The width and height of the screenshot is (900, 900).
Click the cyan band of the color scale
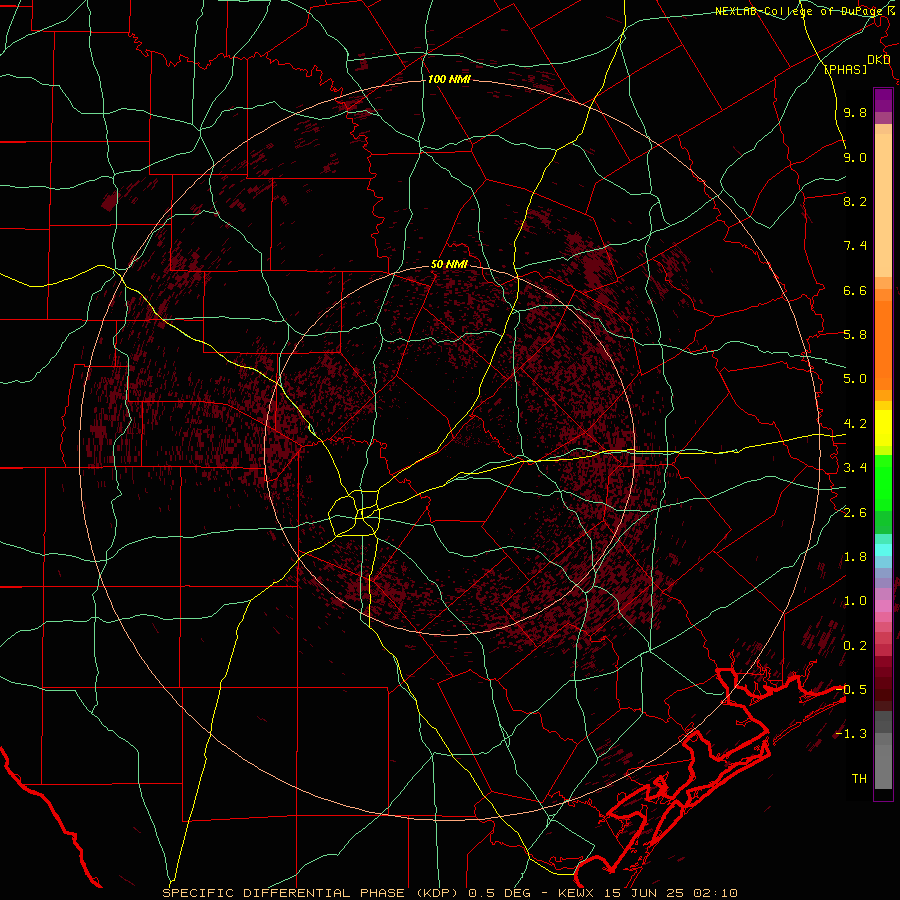[x=883, y=550]
